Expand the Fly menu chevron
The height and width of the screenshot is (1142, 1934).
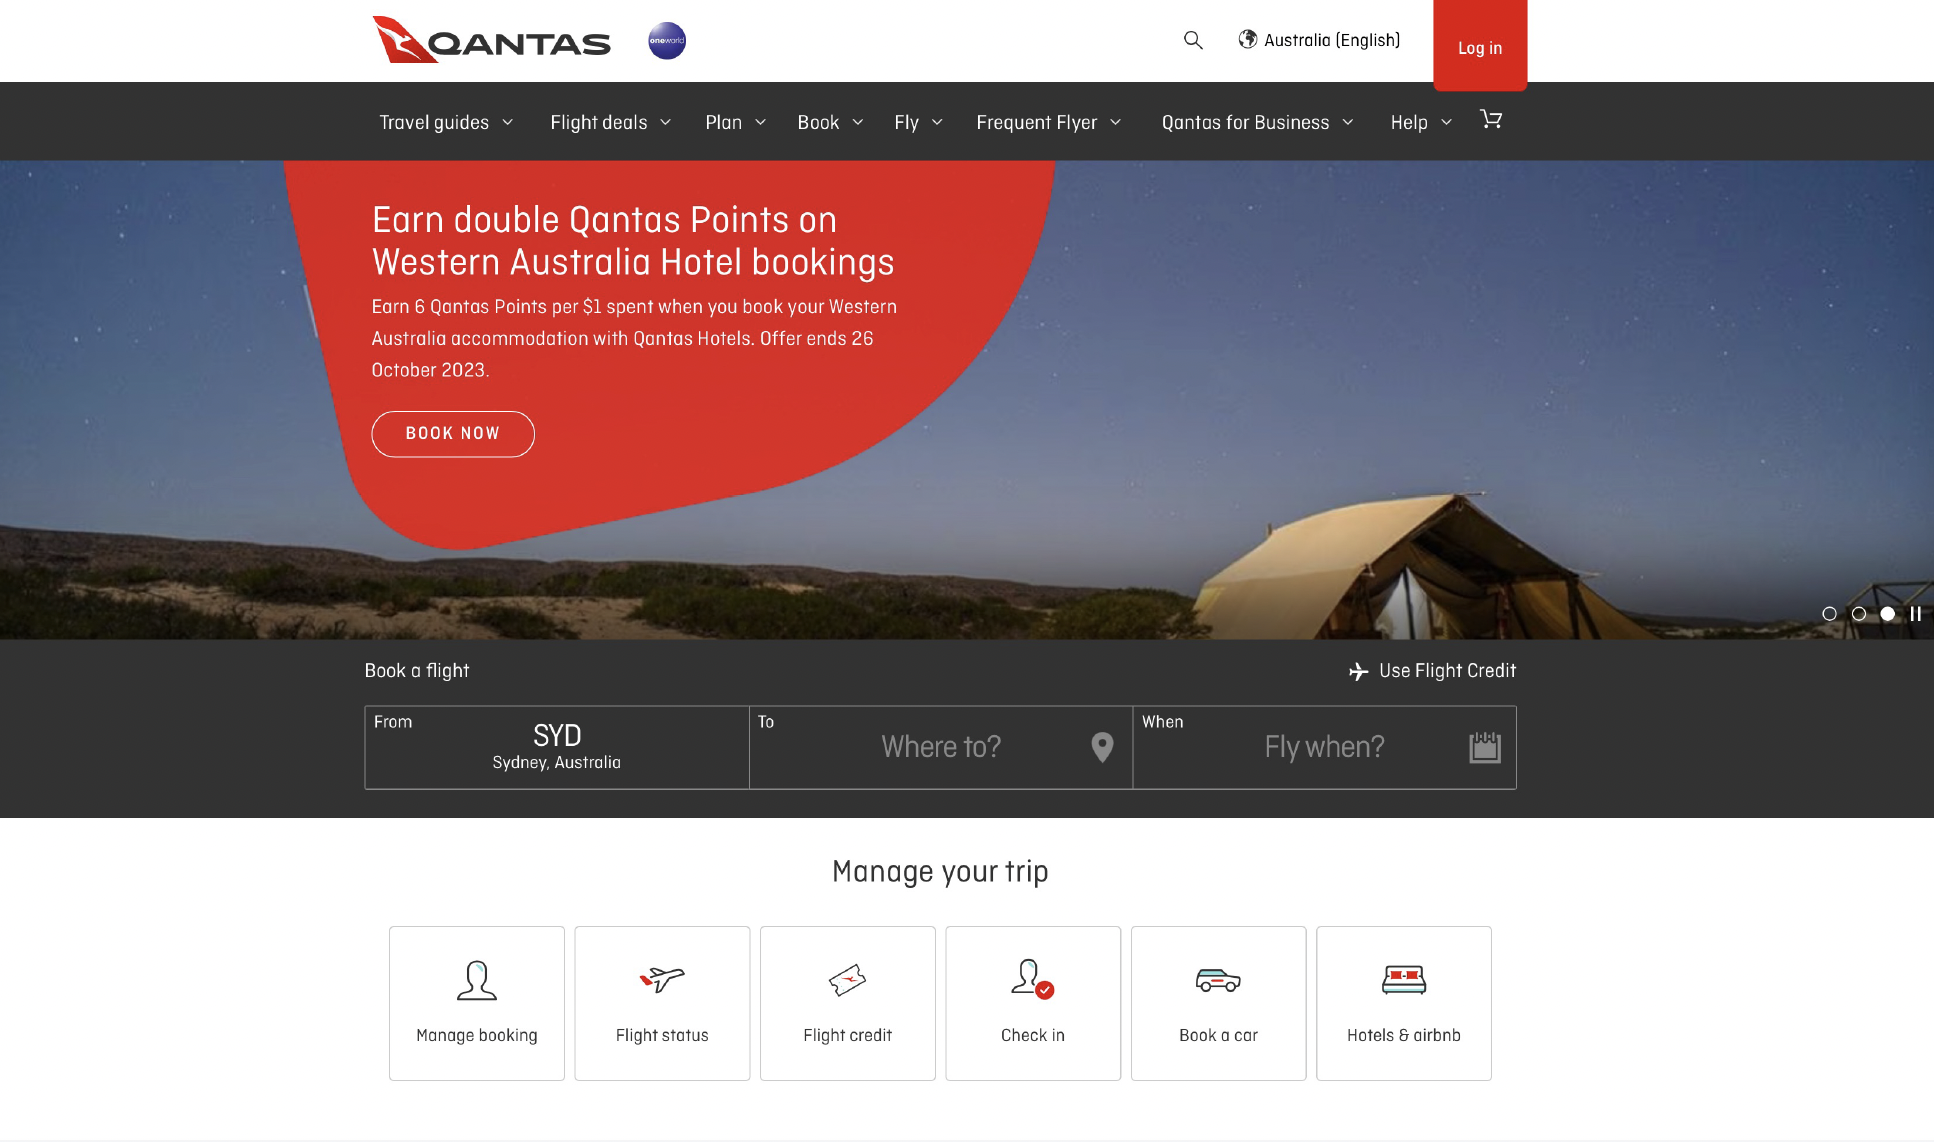click(937, 122)
